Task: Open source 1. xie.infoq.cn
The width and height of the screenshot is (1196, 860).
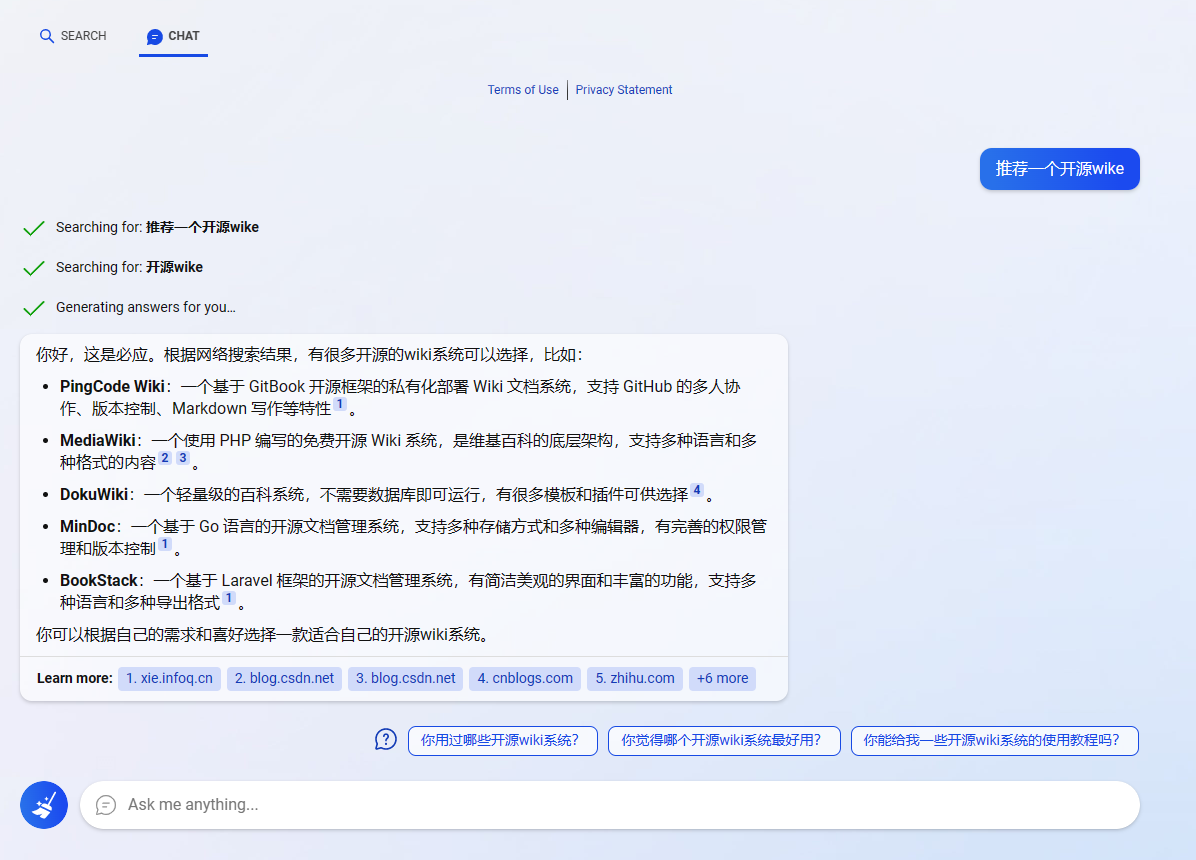Action: 169,678
